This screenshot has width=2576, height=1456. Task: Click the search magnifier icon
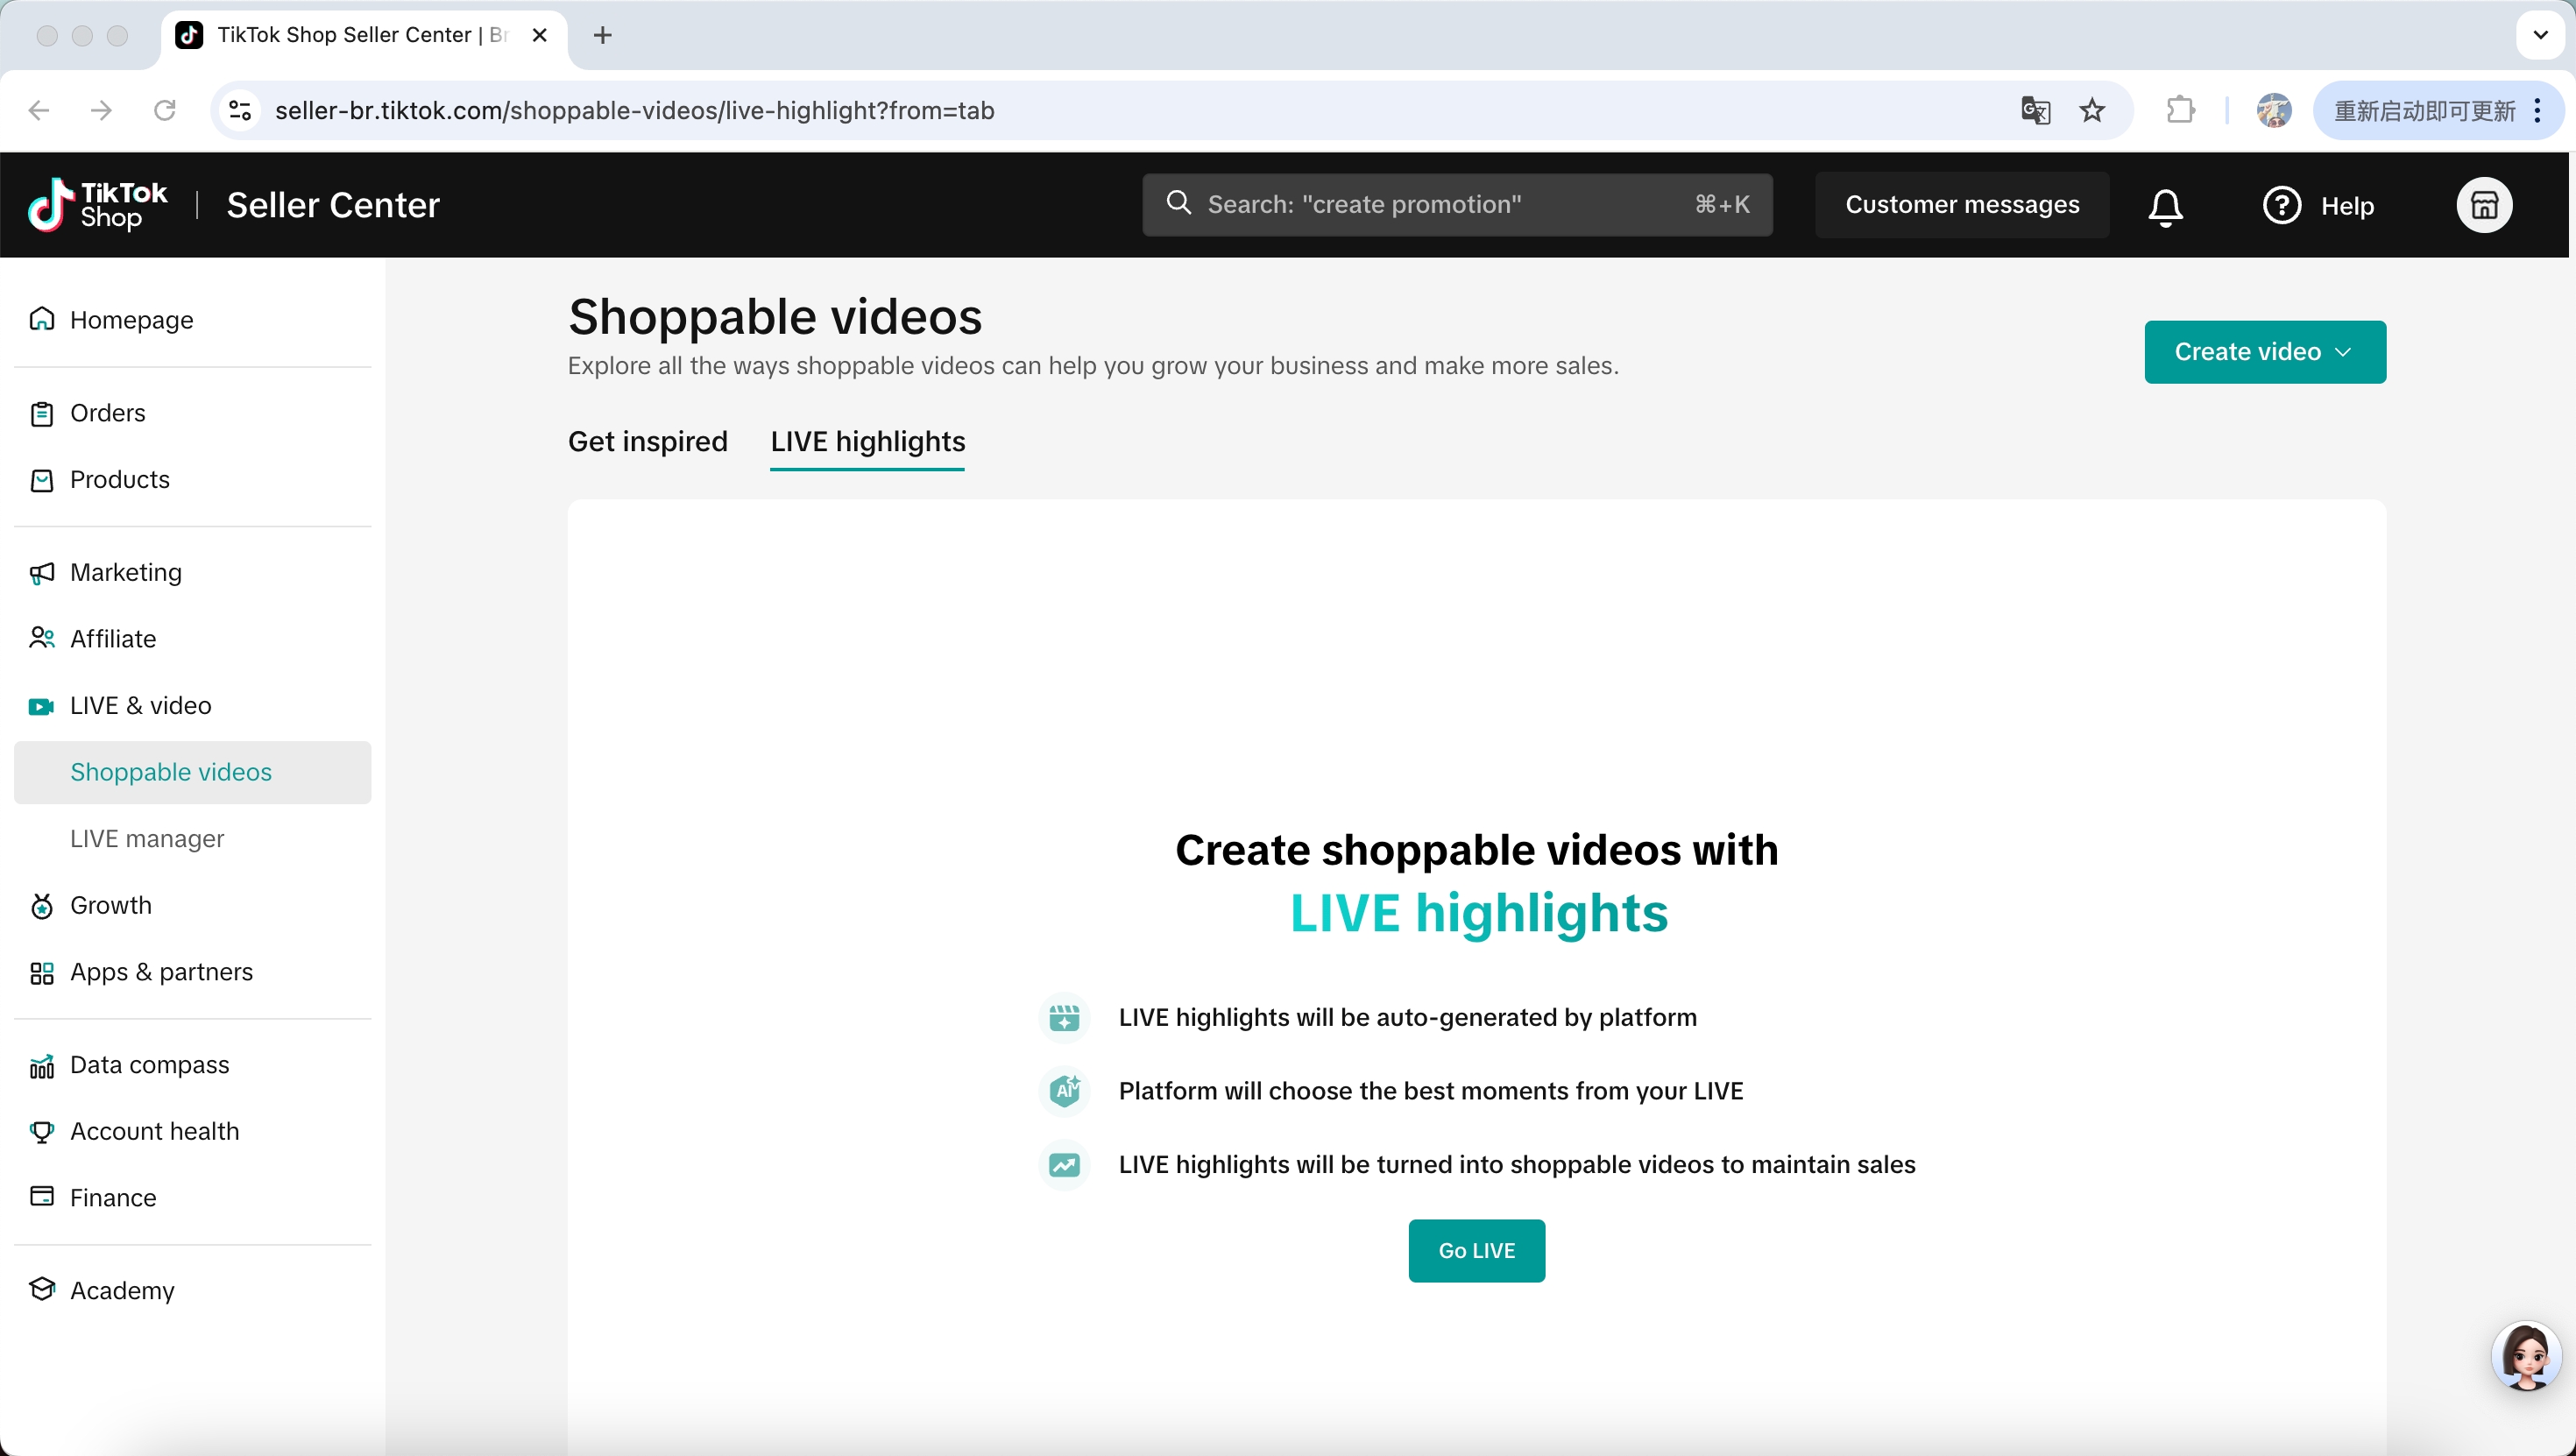(1179, 204)
